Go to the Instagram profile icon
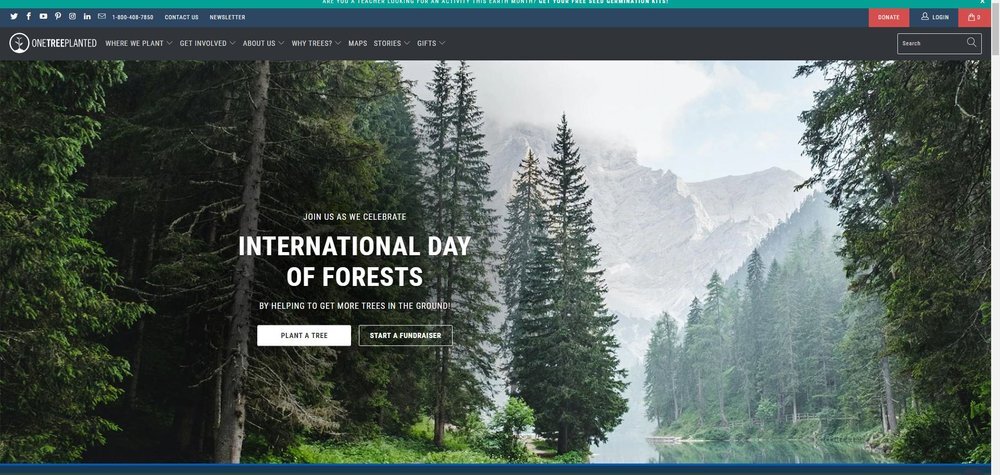Screen dimensions: 1000x475 point(72,17)
